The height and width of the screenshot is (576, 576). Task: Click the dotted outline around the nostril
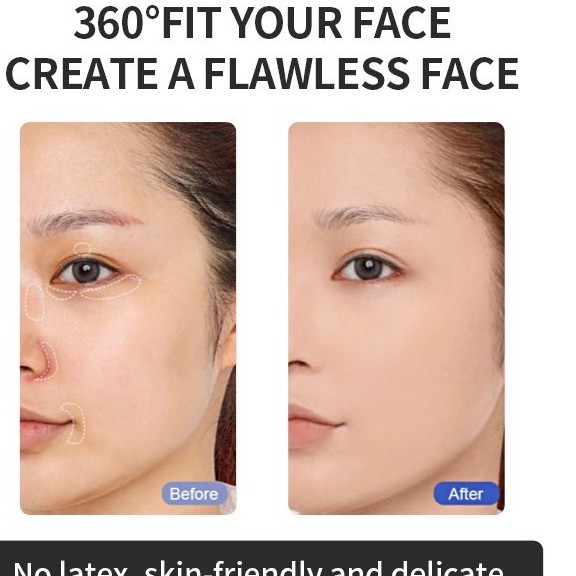(48, 361)
